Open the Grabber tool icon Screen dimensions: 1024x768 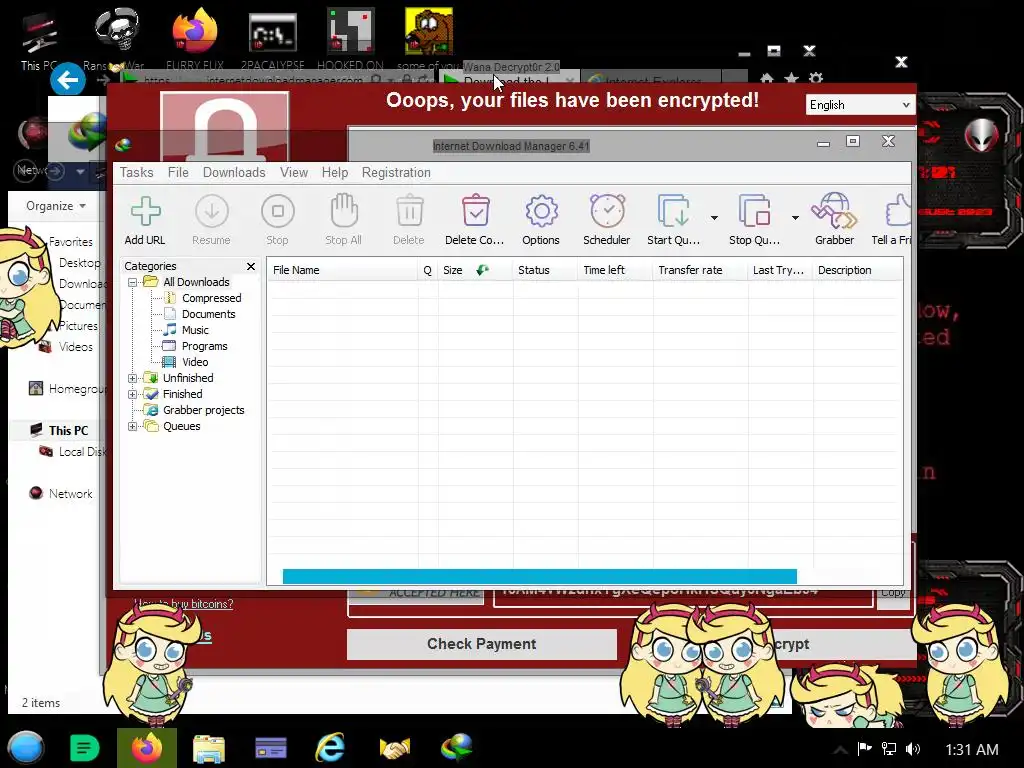point(834,211)
